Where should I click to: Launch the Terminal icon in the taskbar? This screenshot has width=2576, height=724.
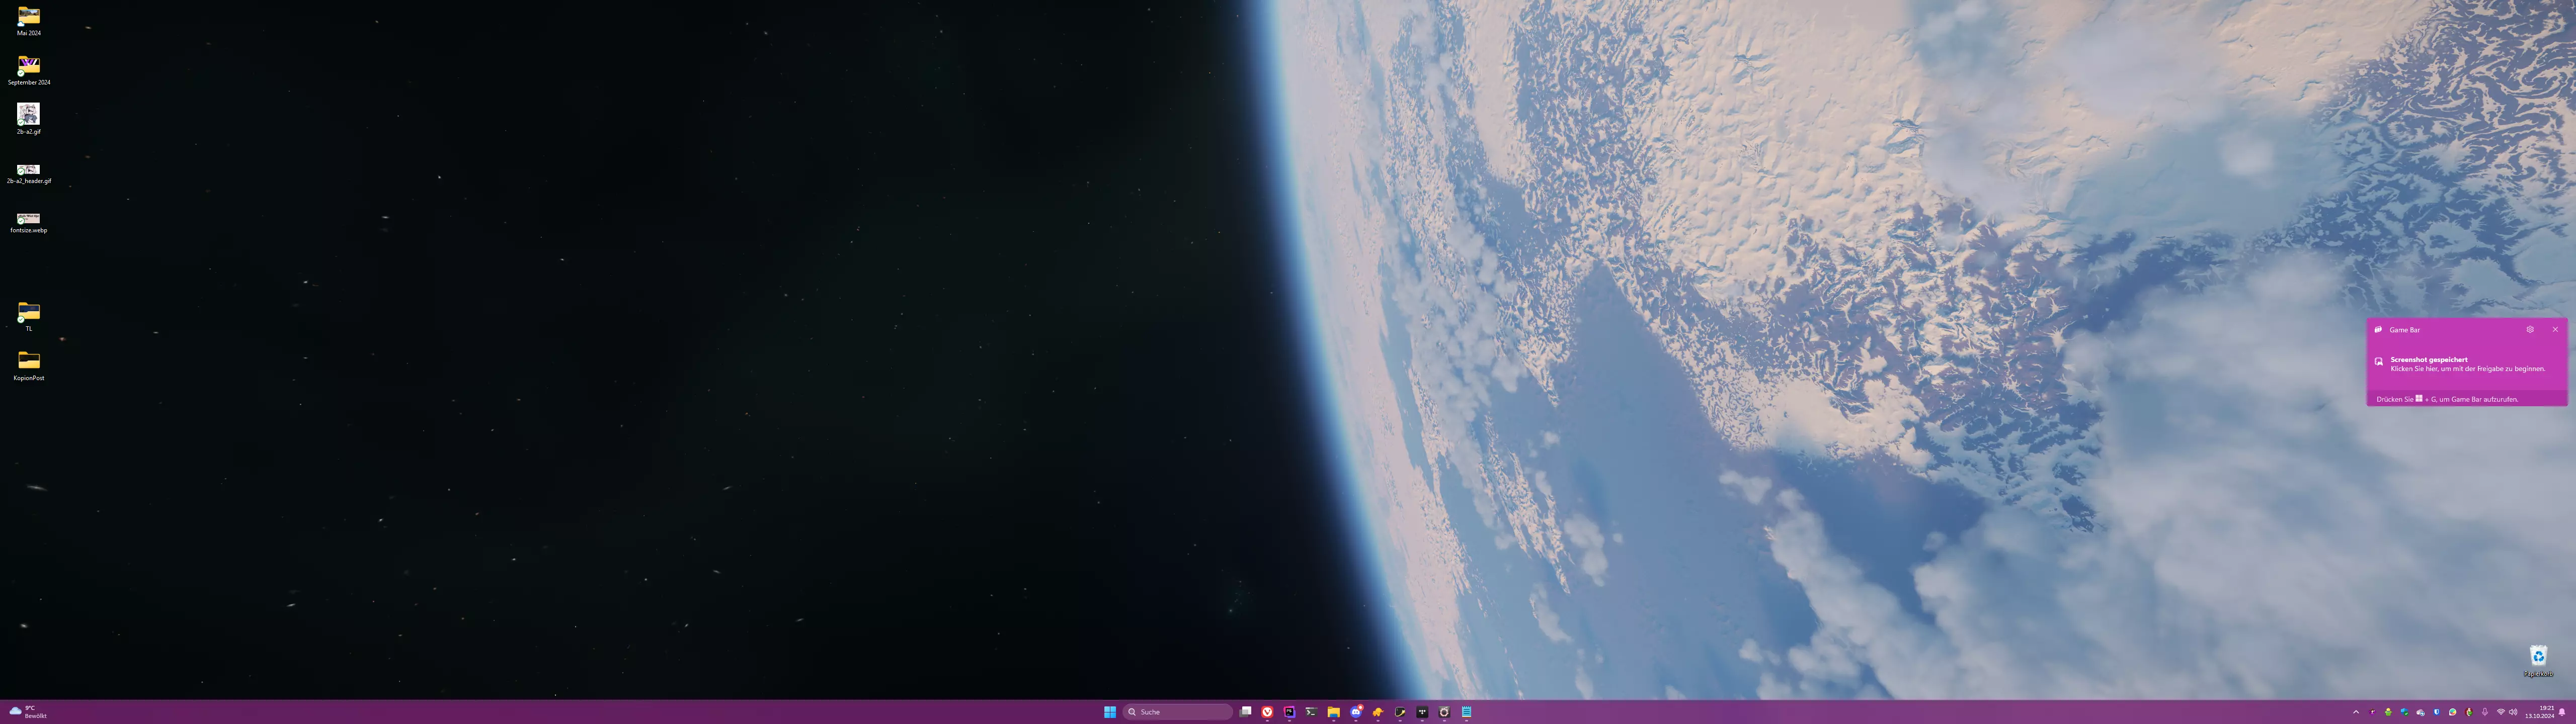click(1311, 712)
